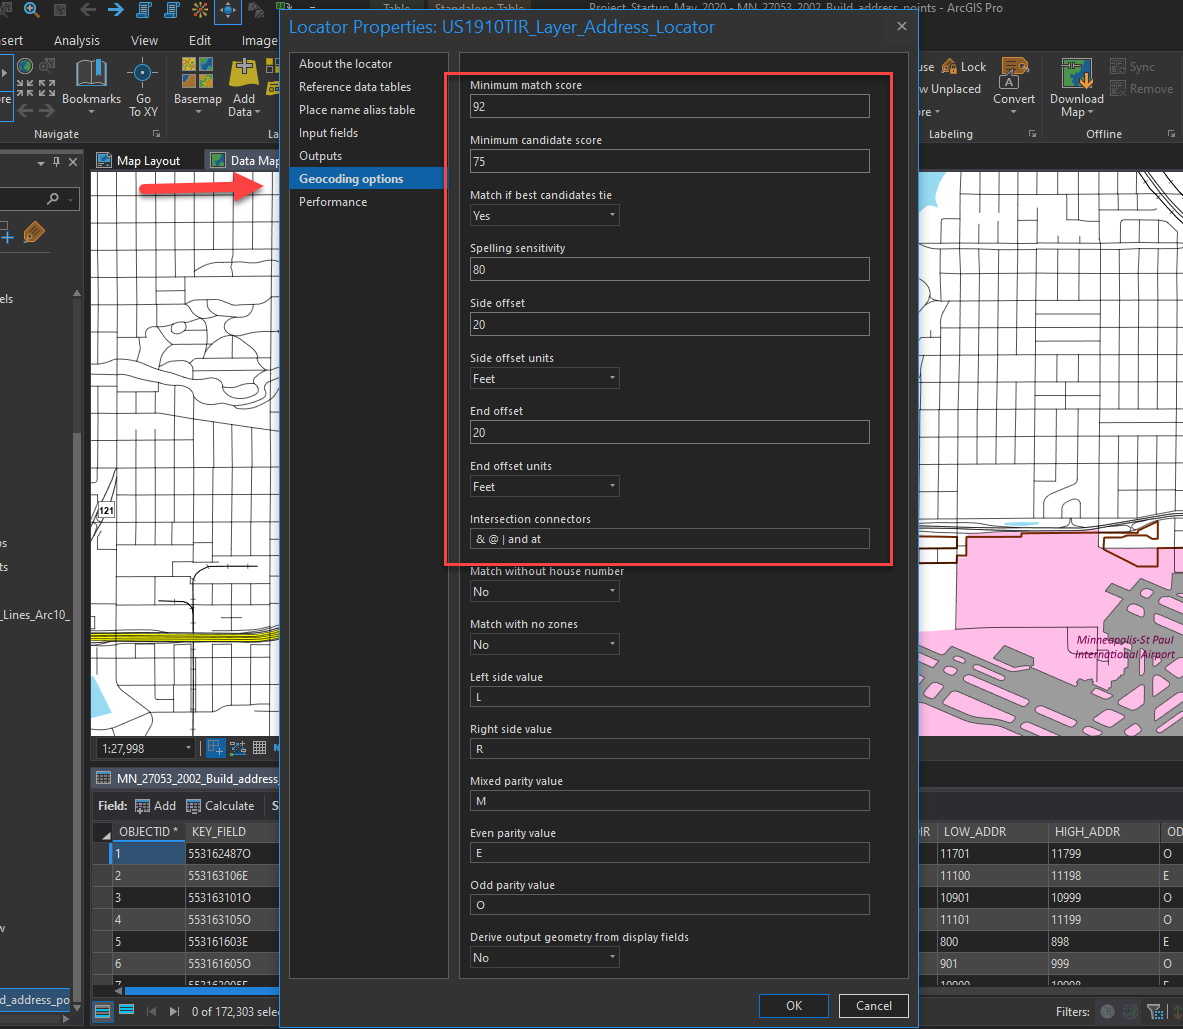1183x1029 pixels.
Task: Click the full extent globe icon
Action: [x=24, y=68]
